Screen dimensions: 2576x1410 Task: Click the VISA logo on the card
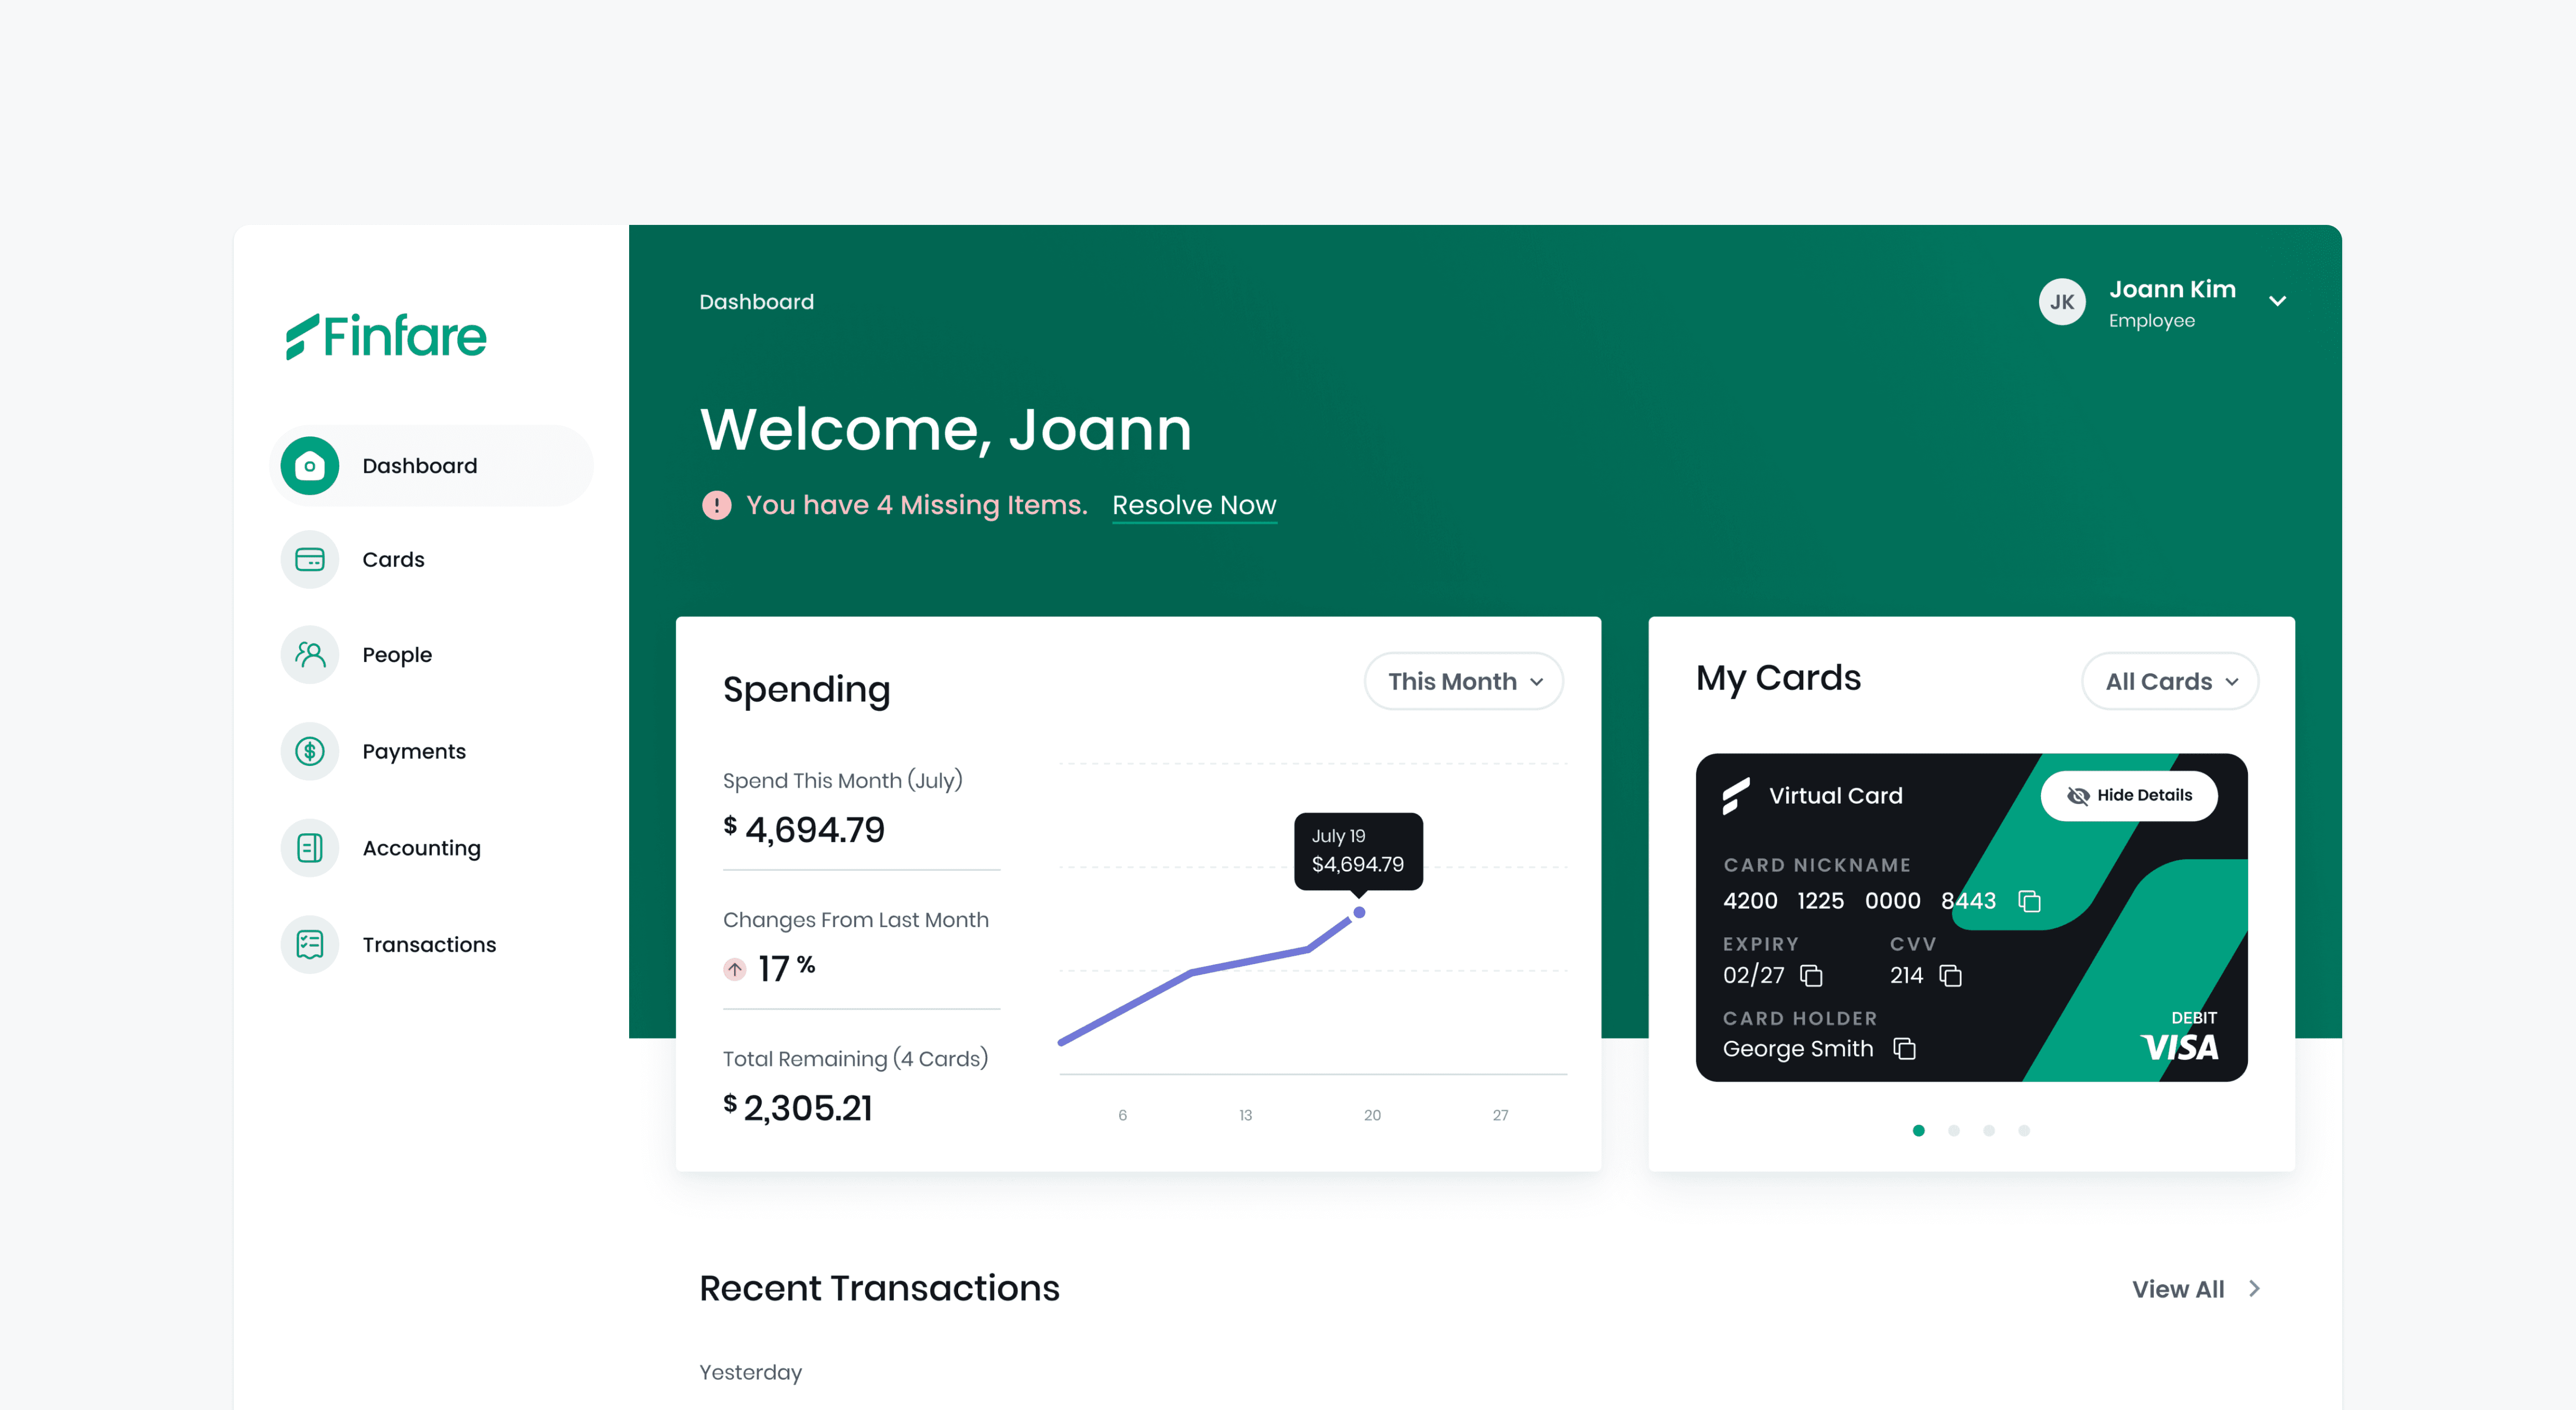[x=2179, y=1047]
